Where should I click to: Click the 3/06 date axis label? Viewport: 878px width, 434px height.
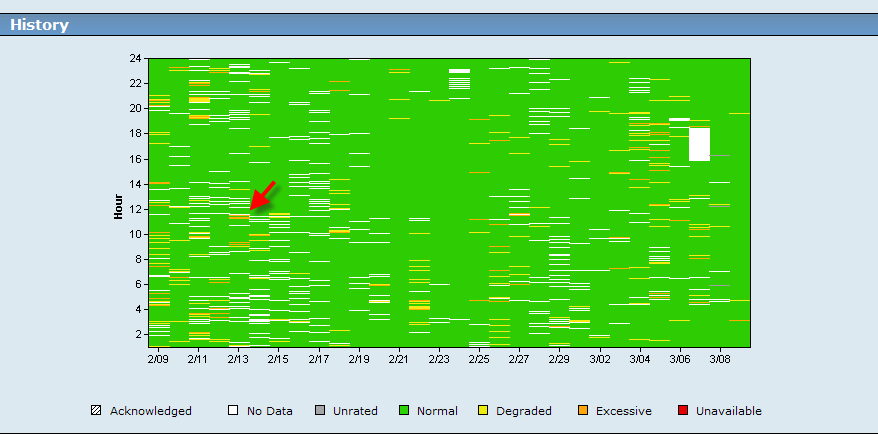click(x=680, y=358)
